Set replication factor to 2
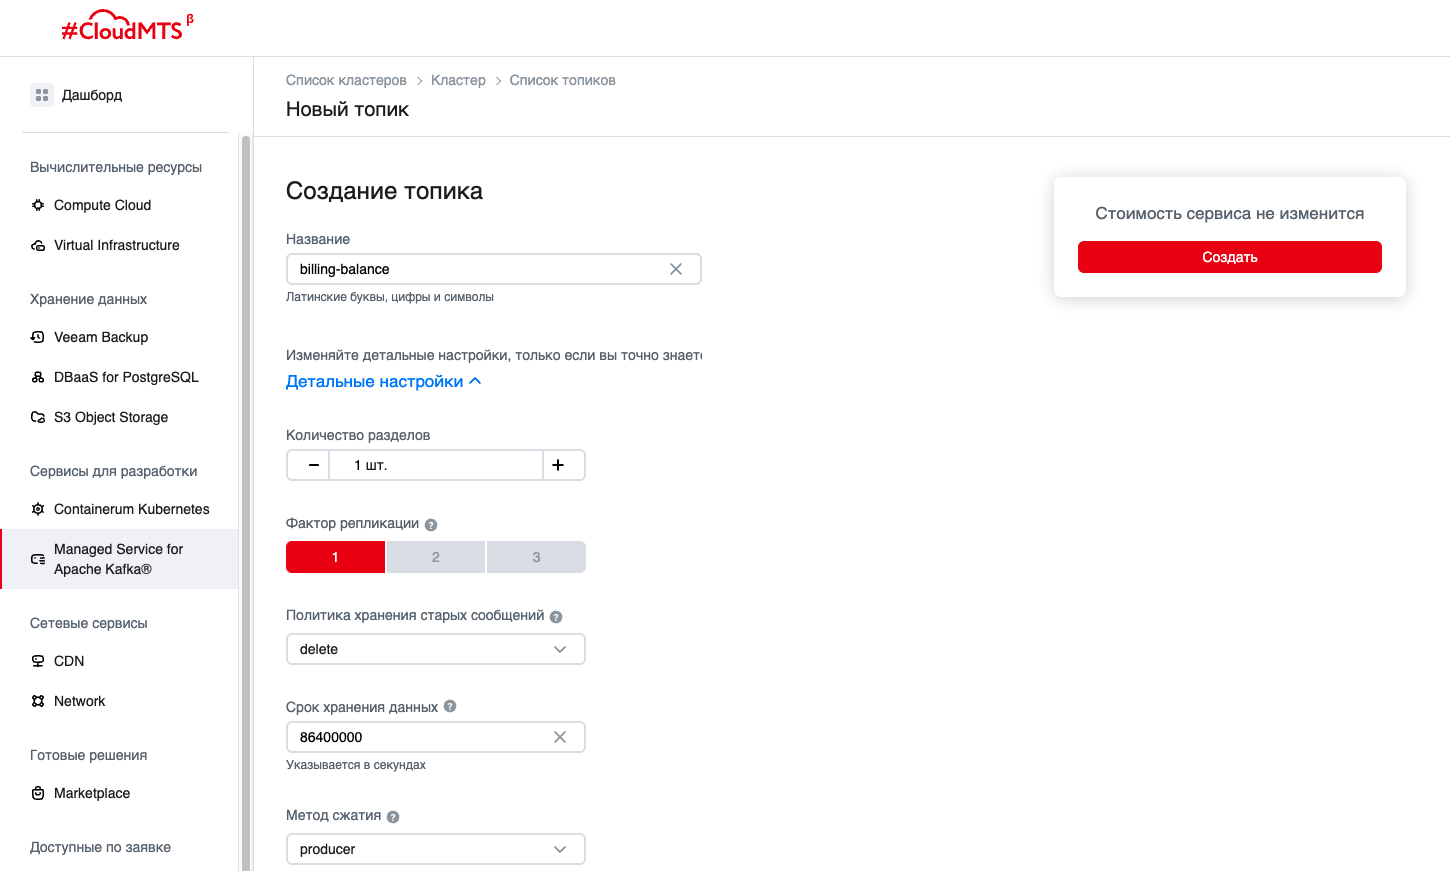Image resolution: width=1450 pixels, height=871 pixels. coord(436,557)
